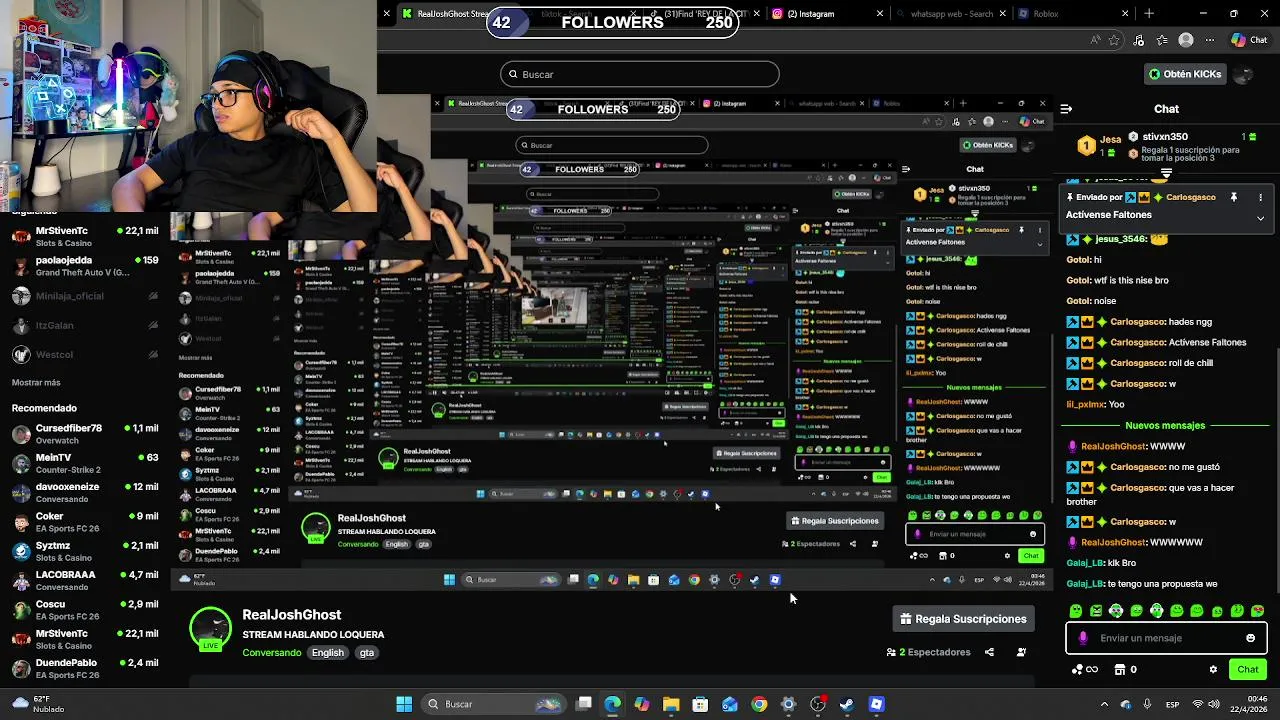
Task: Open Google Chrome from the taskbar
Action: click(759, 704)
